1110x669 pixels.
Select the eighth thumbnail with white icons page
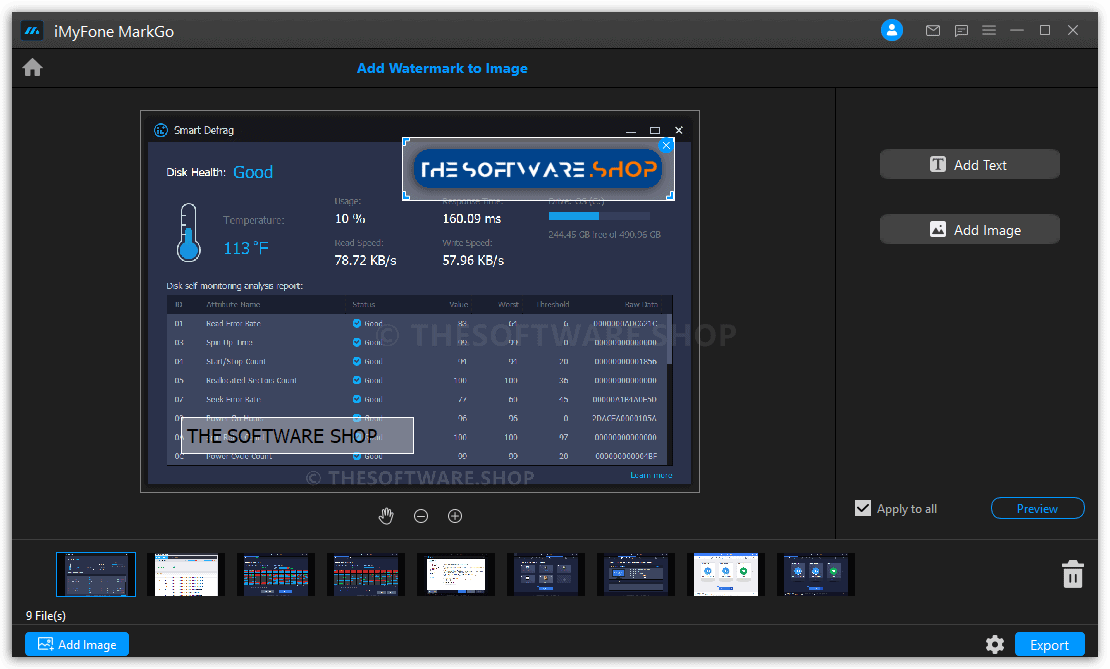tap(726, 574)
